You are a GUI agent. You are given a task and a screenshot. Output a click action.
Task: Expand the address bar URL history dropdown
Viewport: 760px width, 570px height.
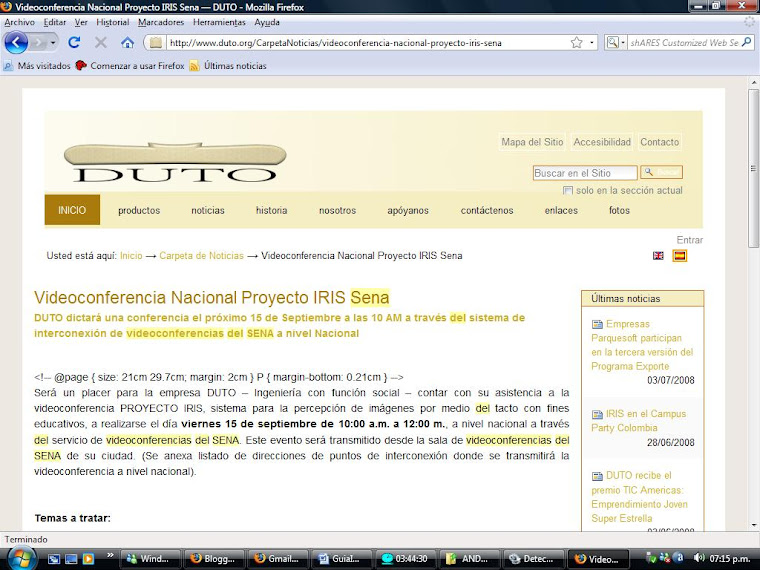point(591,43)
